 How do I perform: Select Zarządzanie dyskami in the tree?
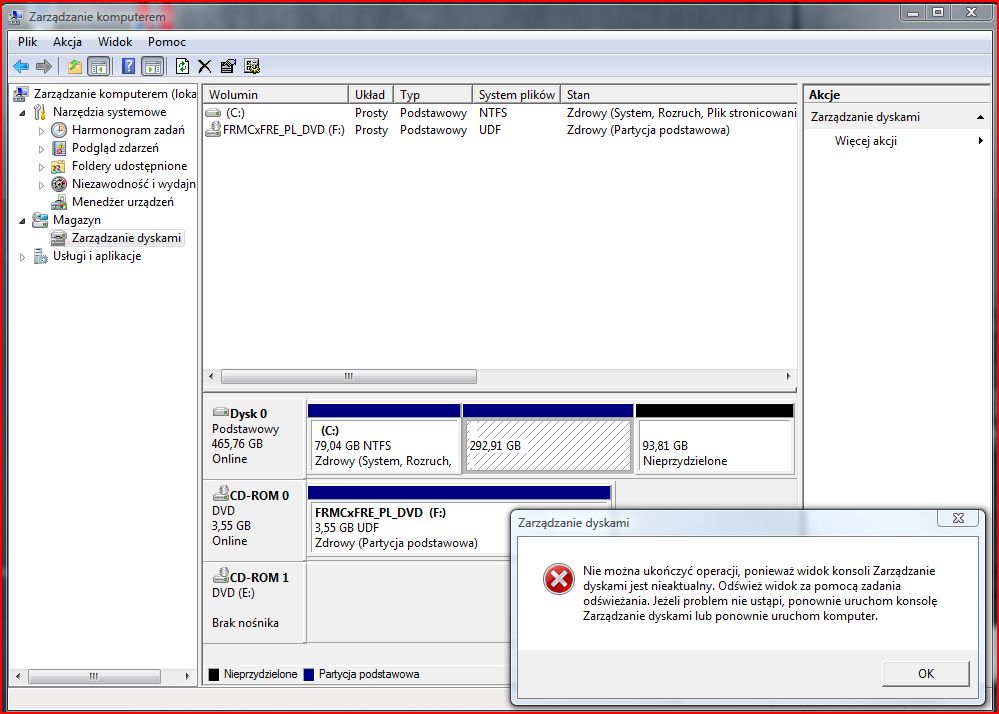click(126, 238)
